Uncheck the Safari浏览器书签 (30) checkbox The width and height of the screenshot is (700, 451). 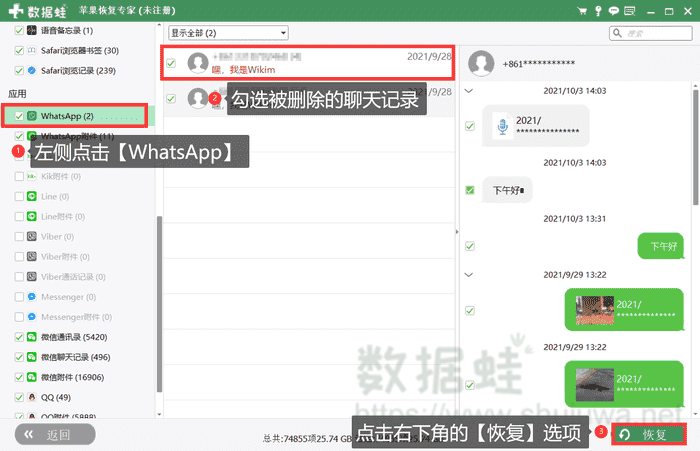19,50
